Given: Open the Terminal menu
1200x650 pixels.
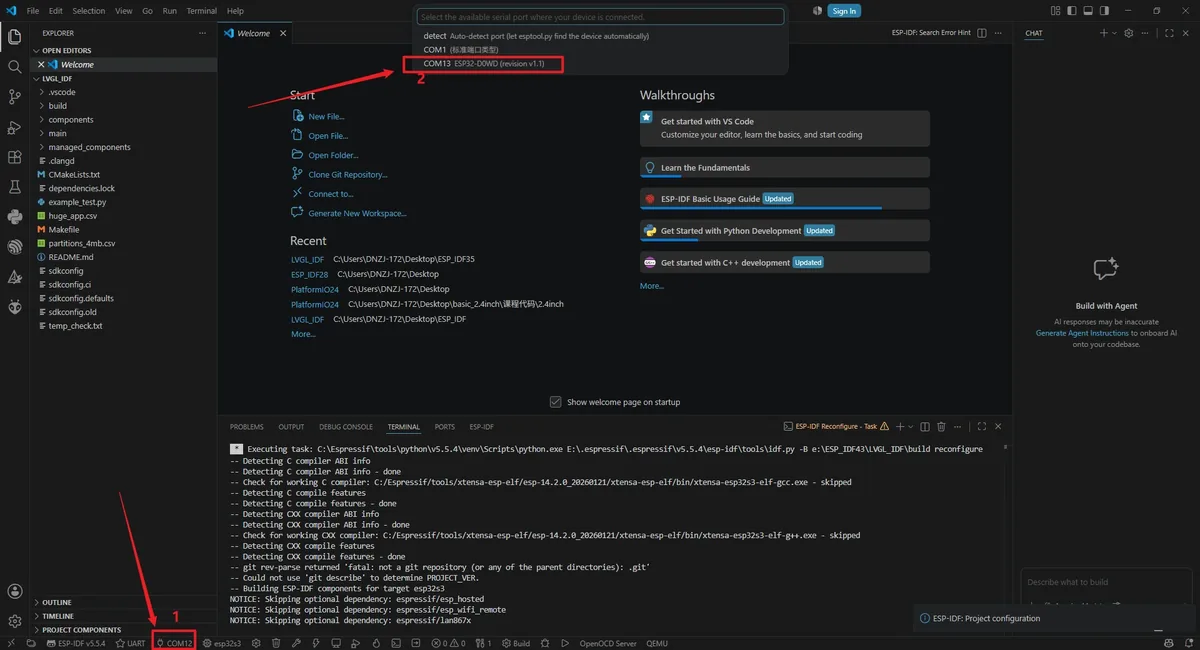Looking at the screenshot, I should 201,11.
